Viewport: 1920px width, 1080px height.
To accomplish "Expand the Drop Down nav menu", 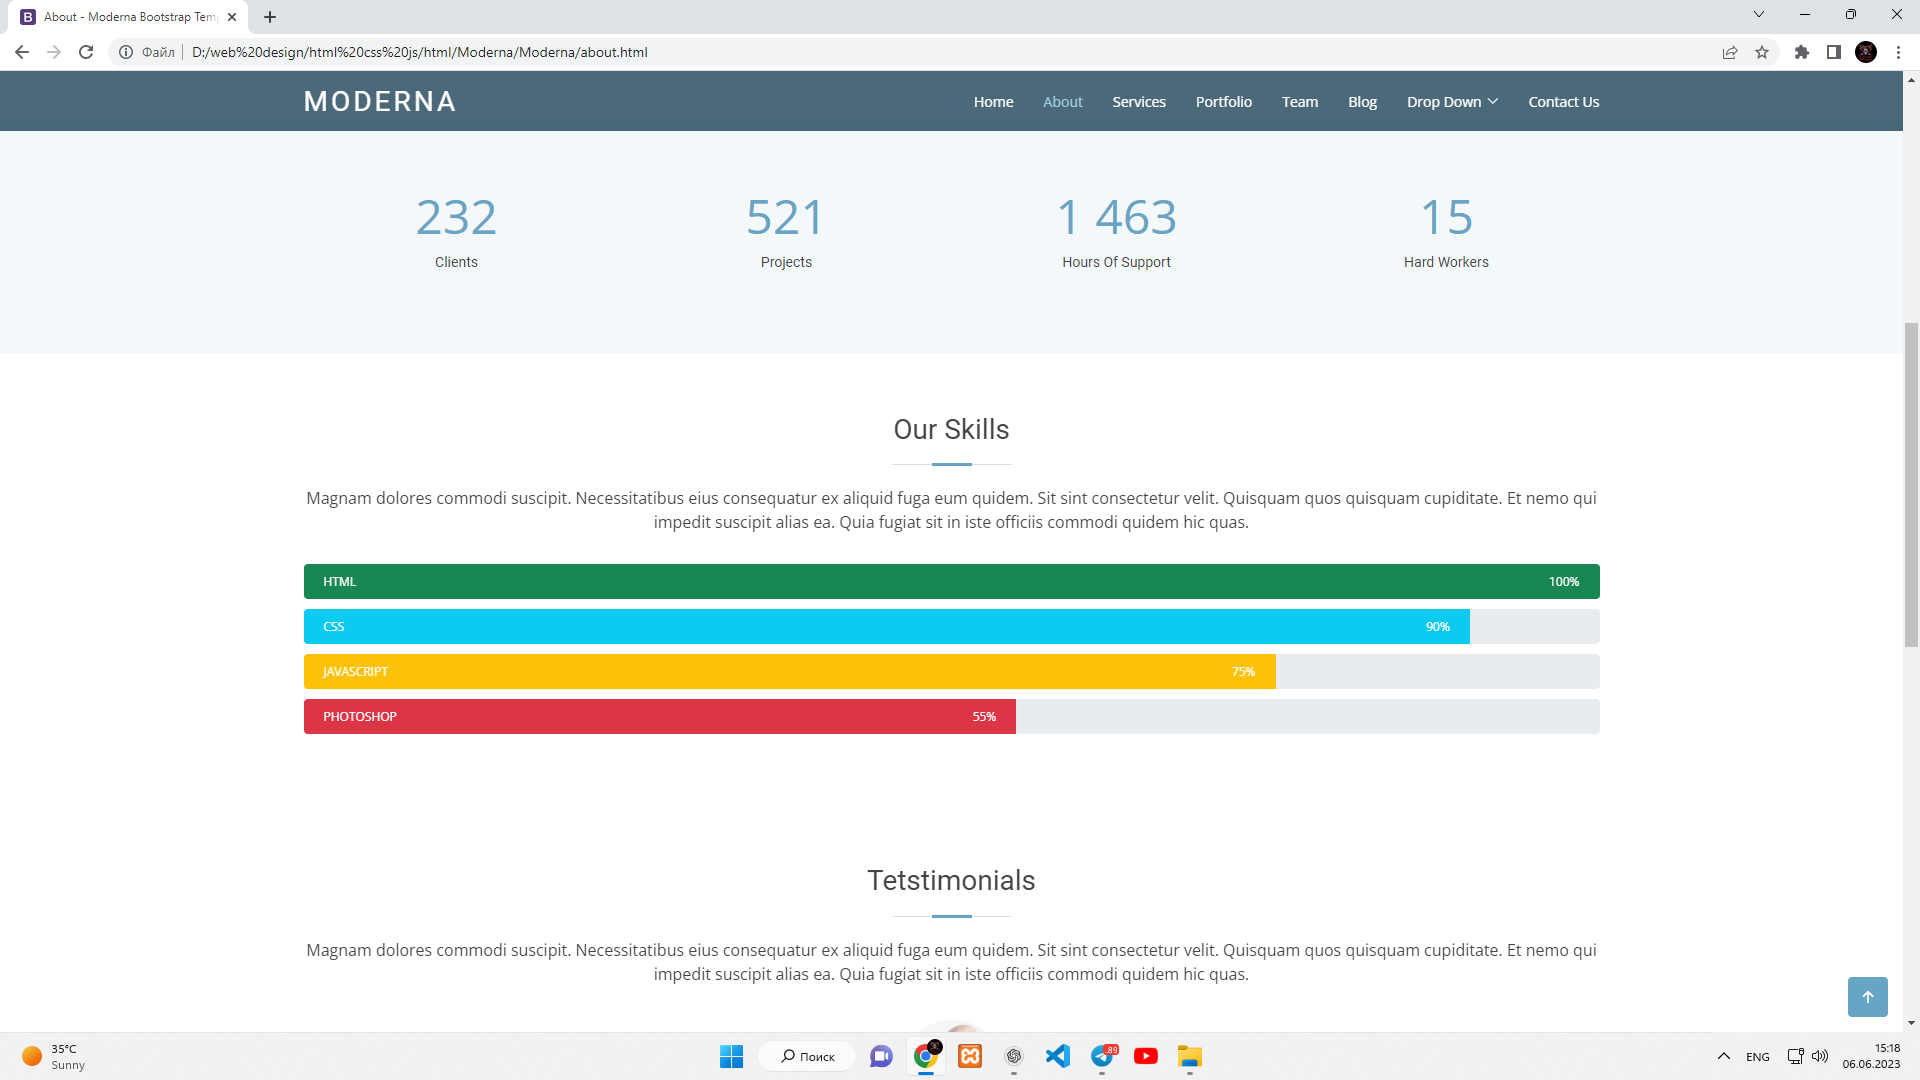I will click(1452, 102).
